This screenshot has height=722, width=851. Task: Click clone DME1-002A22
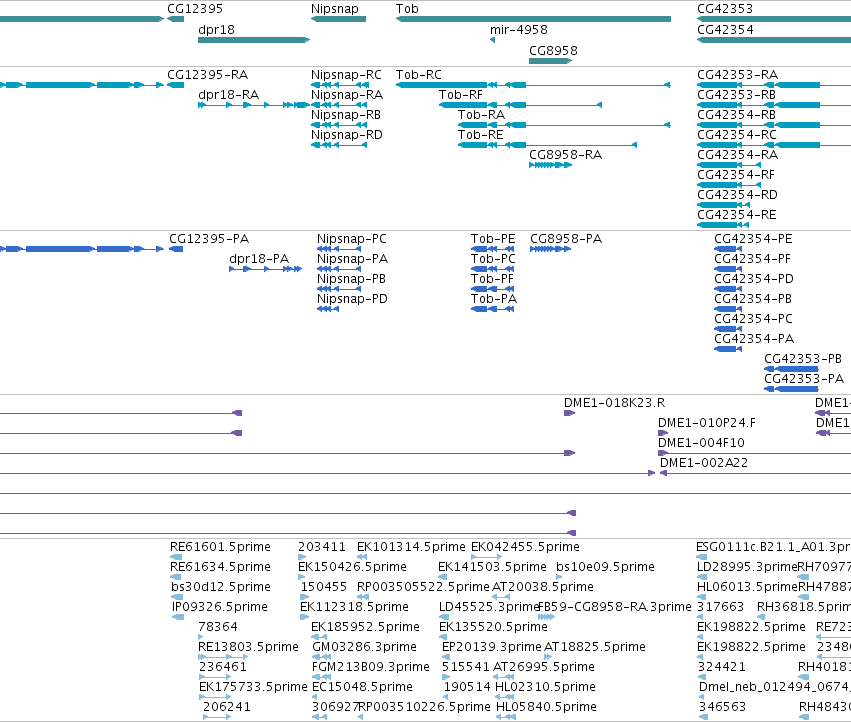[x=755, y=473]
